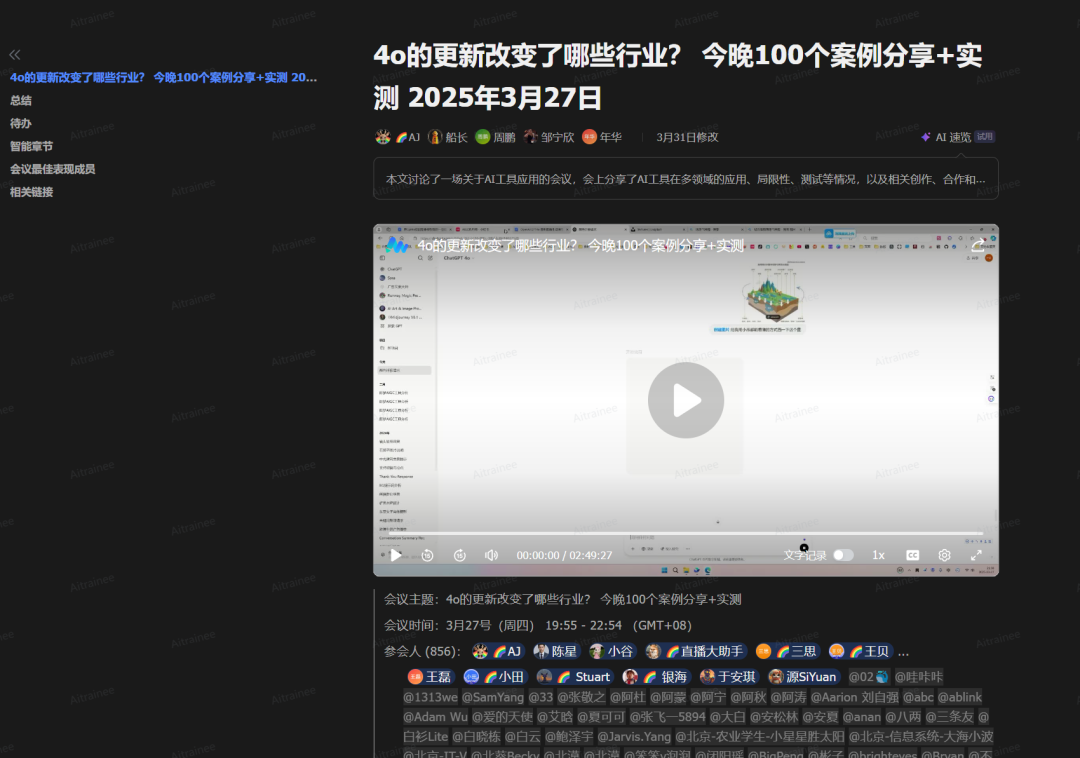Jump to 智能章节 in outline
Screen dimensions: 1080x758
coord(31,146)
